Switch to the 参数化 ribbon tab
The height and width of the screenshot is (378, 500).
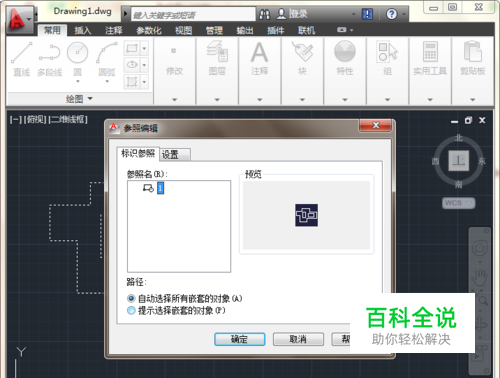coord(149,31)
